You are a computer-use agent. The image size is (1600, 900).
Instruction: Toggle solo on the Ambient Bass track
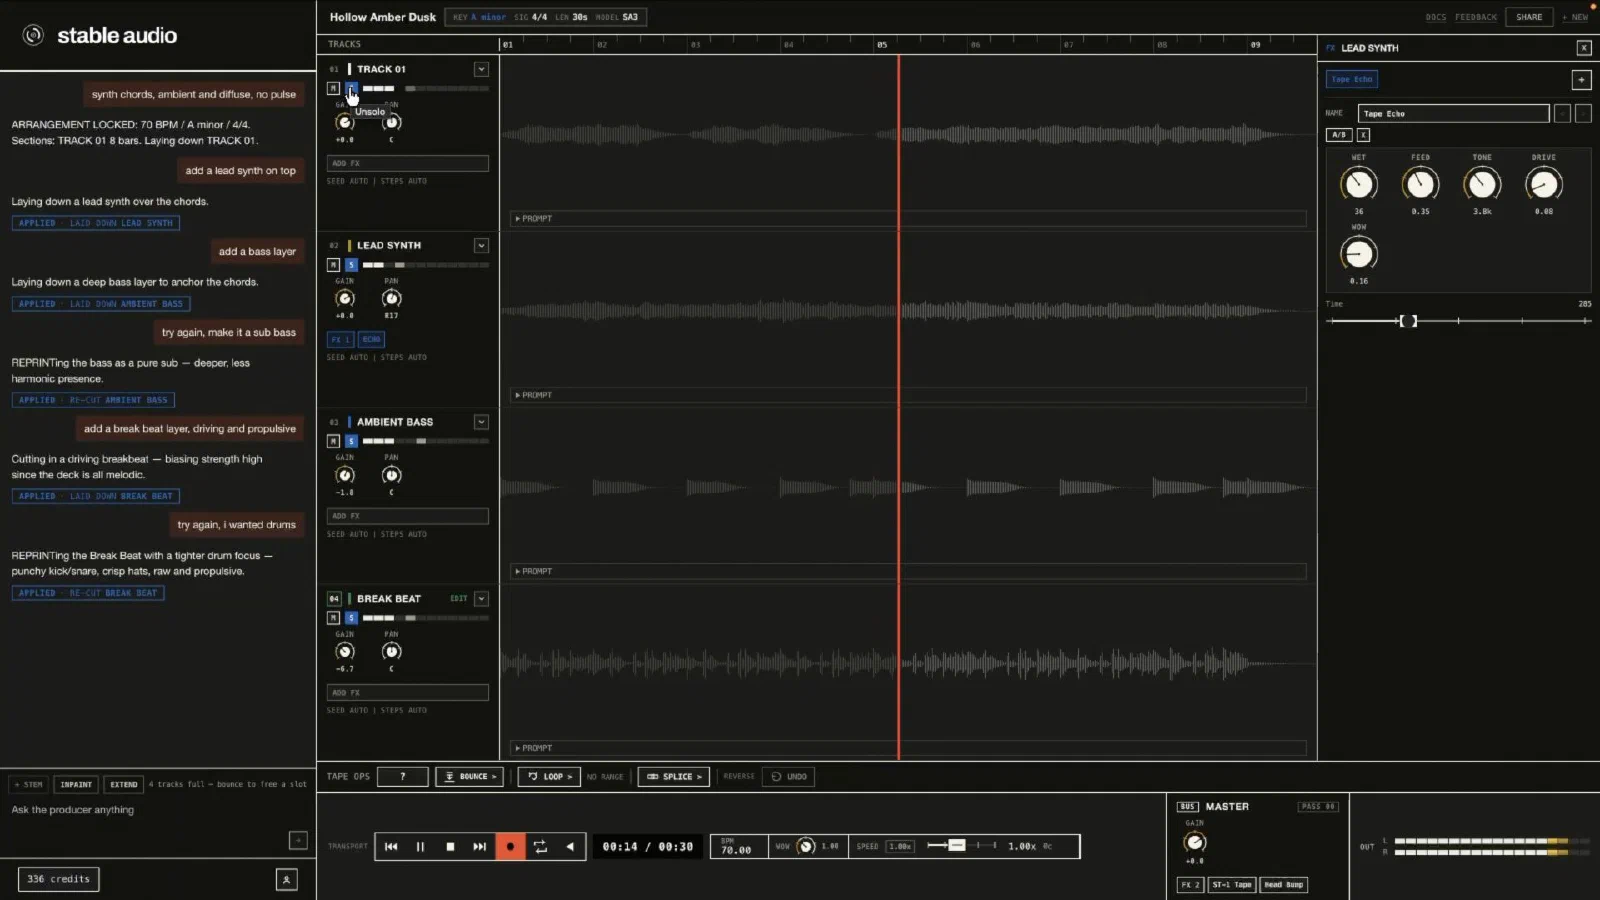tap(351, 441)
